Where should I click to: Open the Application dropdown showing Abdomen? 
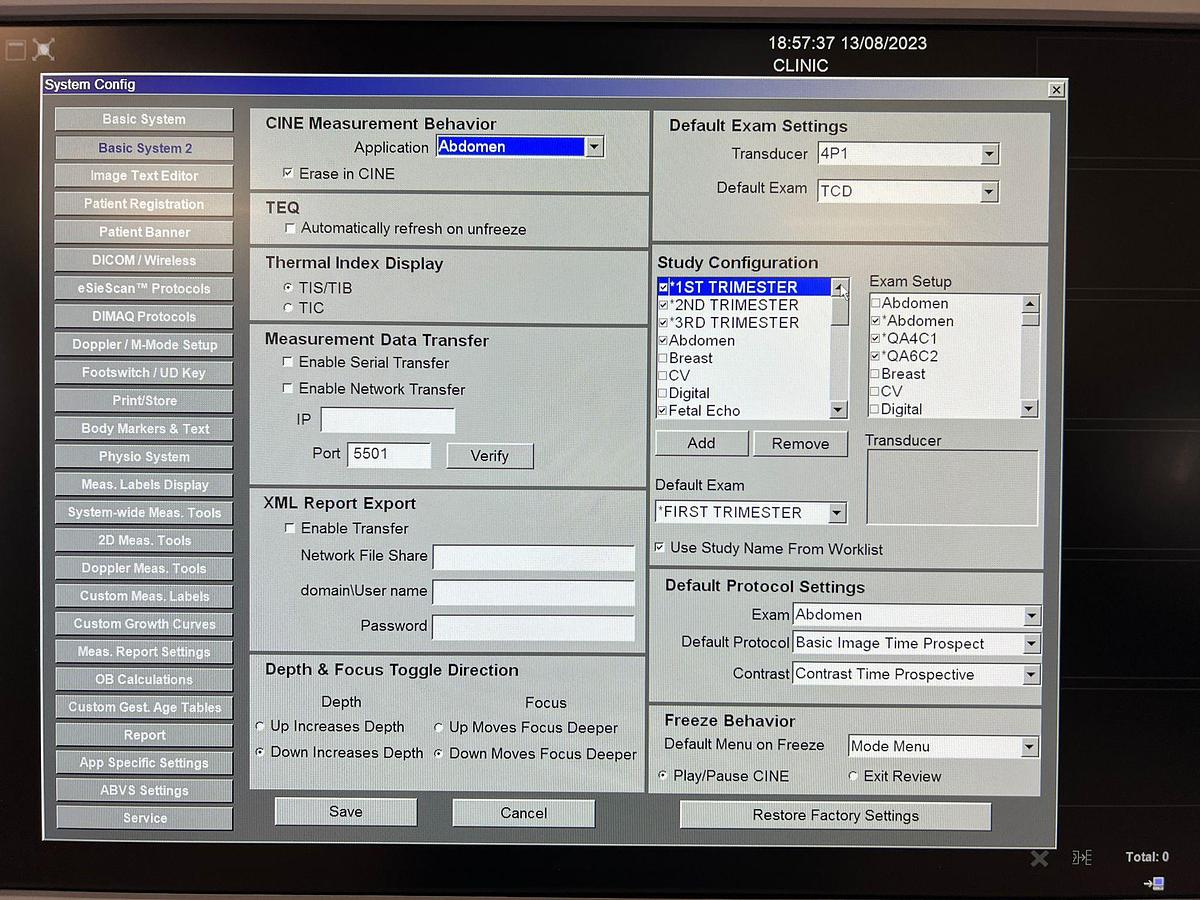(x=595, y=146)
